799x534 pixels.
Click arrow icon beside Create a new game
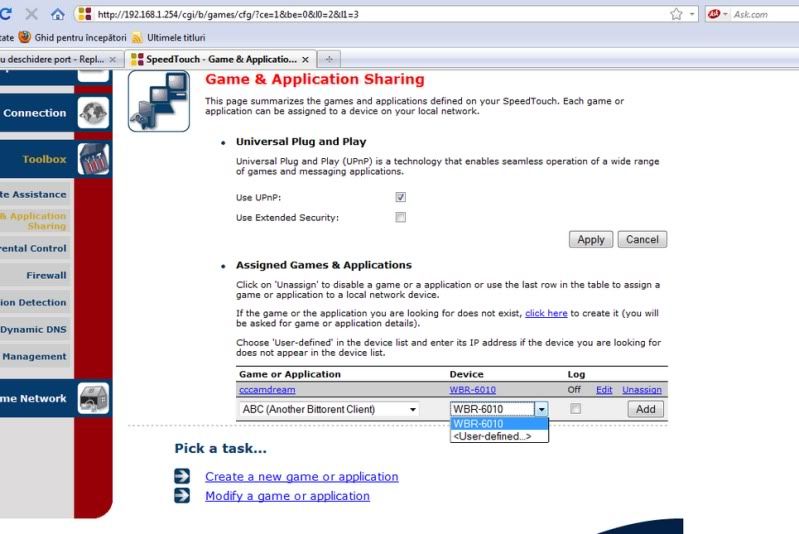(x=182, y=477)
